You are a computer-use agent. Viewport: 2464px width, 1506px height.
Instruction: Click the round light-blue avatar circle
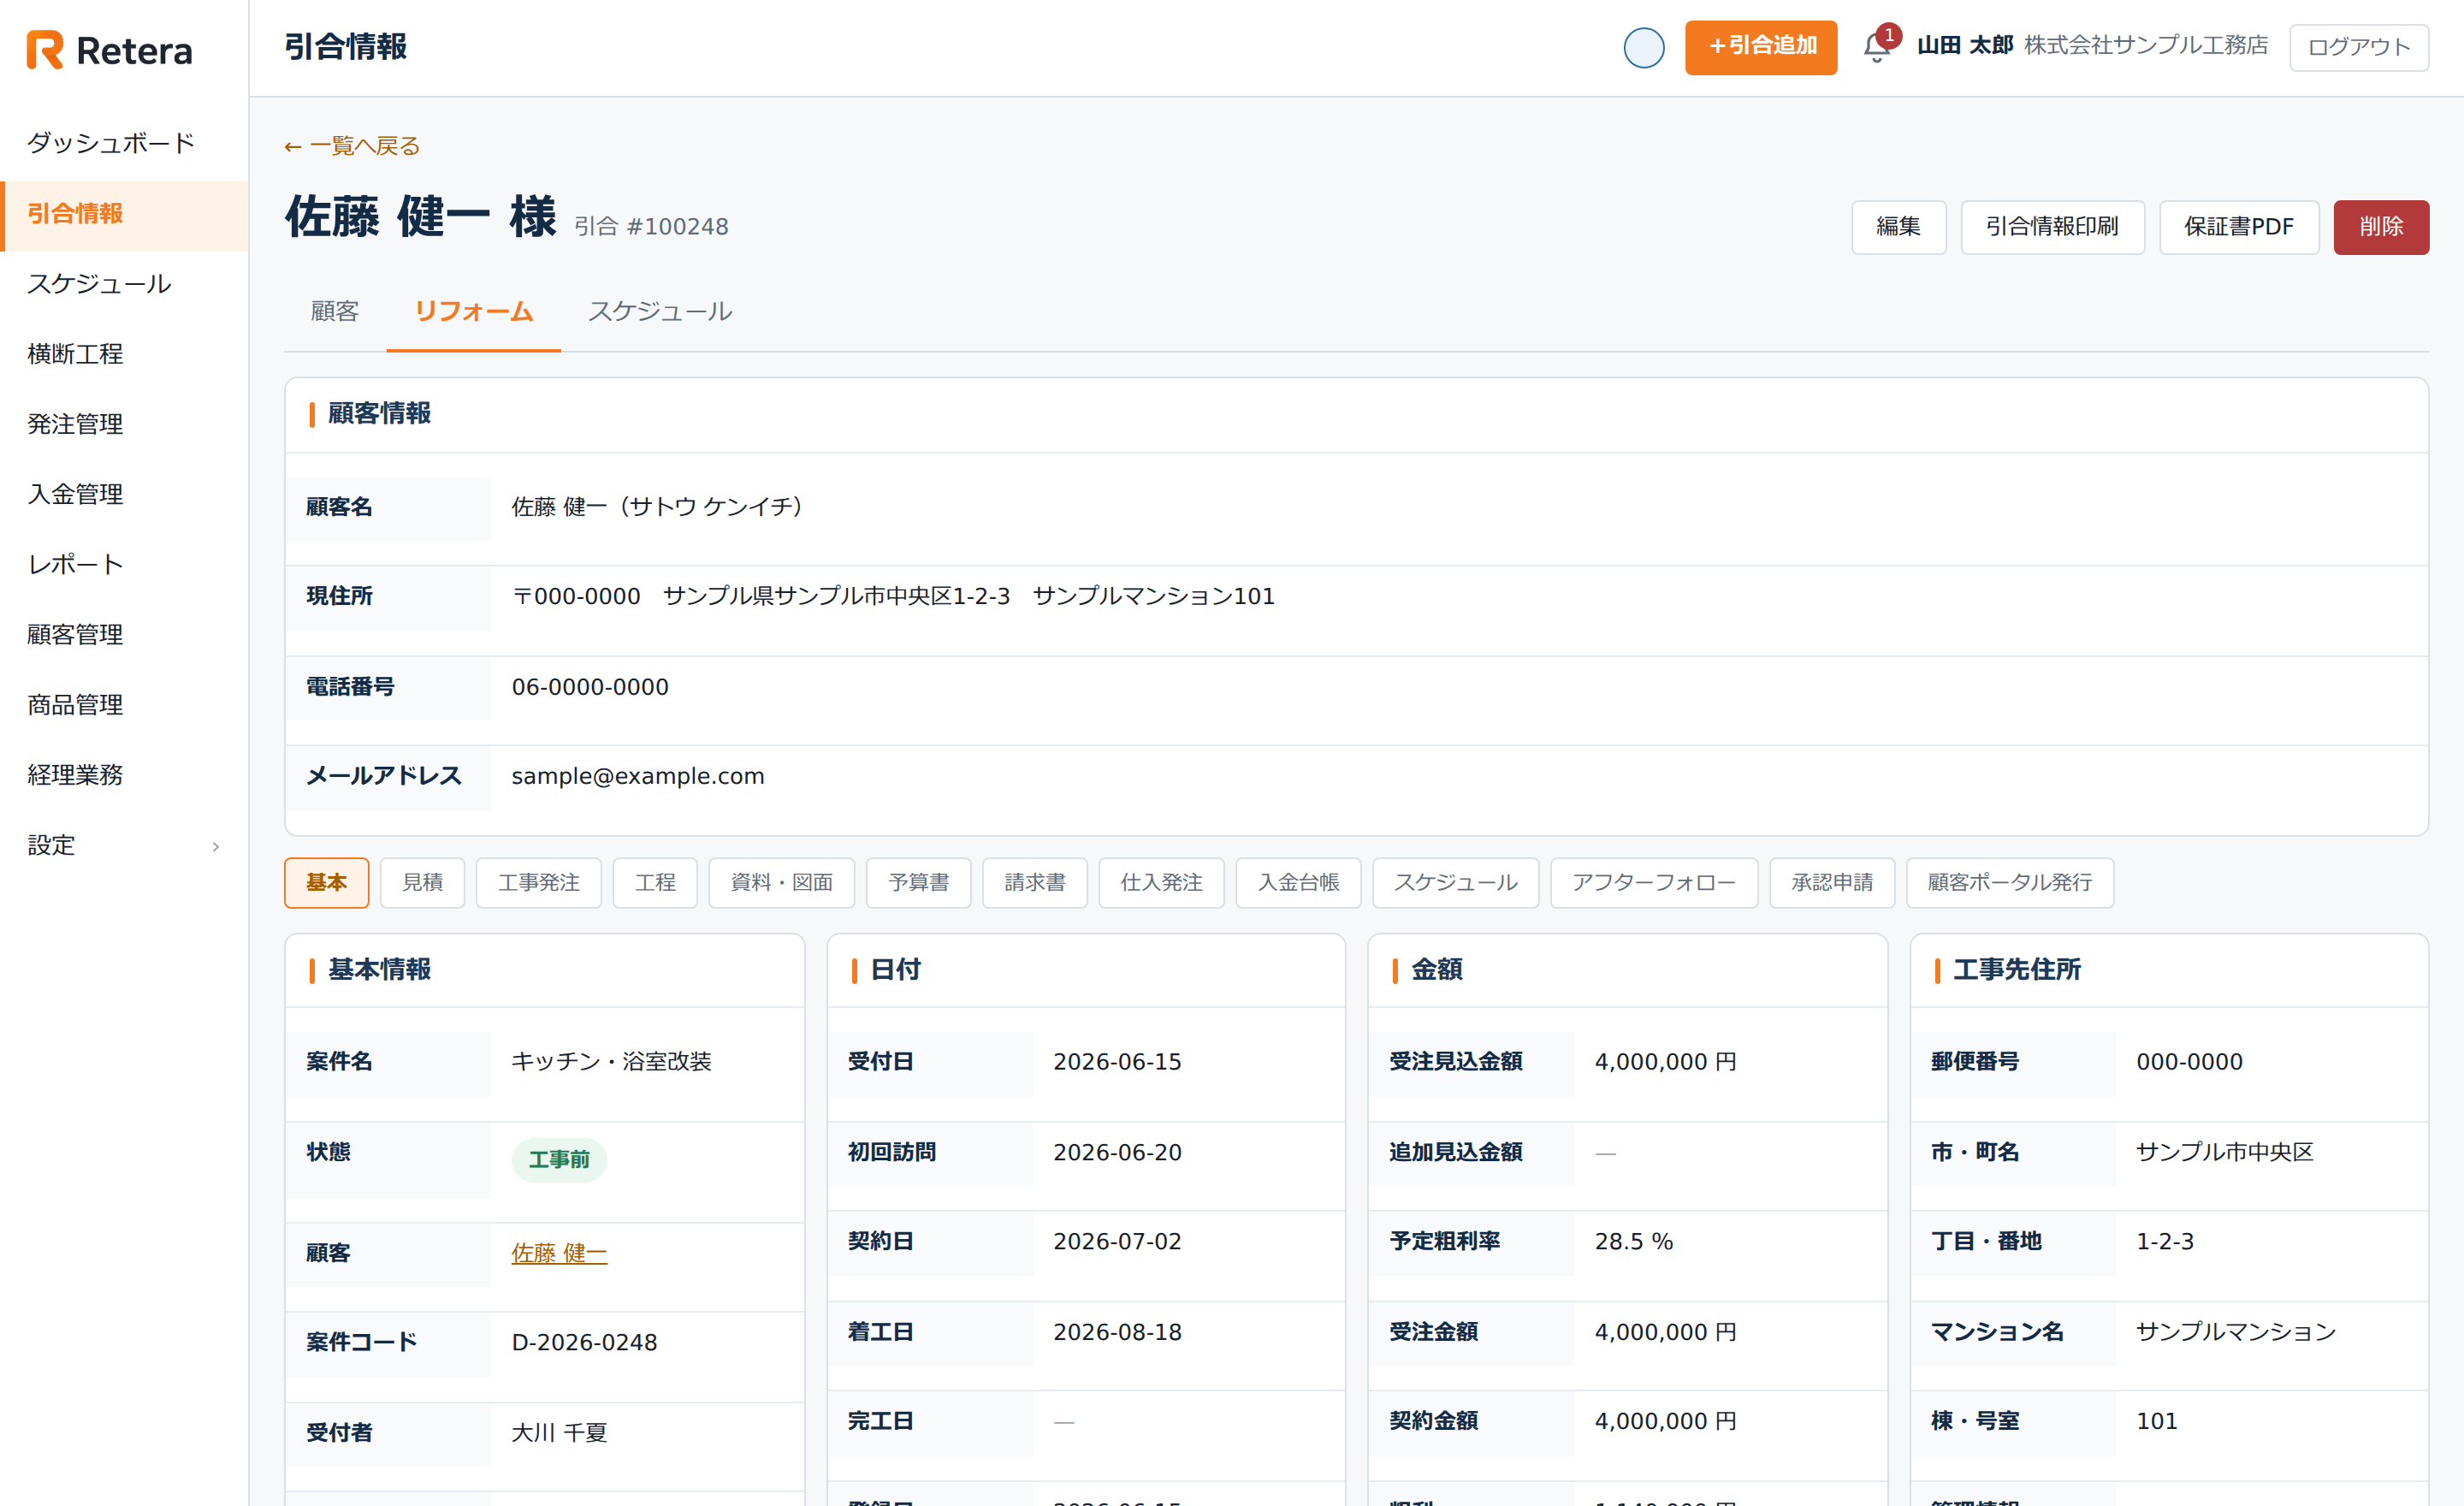tap(1643, 48)
